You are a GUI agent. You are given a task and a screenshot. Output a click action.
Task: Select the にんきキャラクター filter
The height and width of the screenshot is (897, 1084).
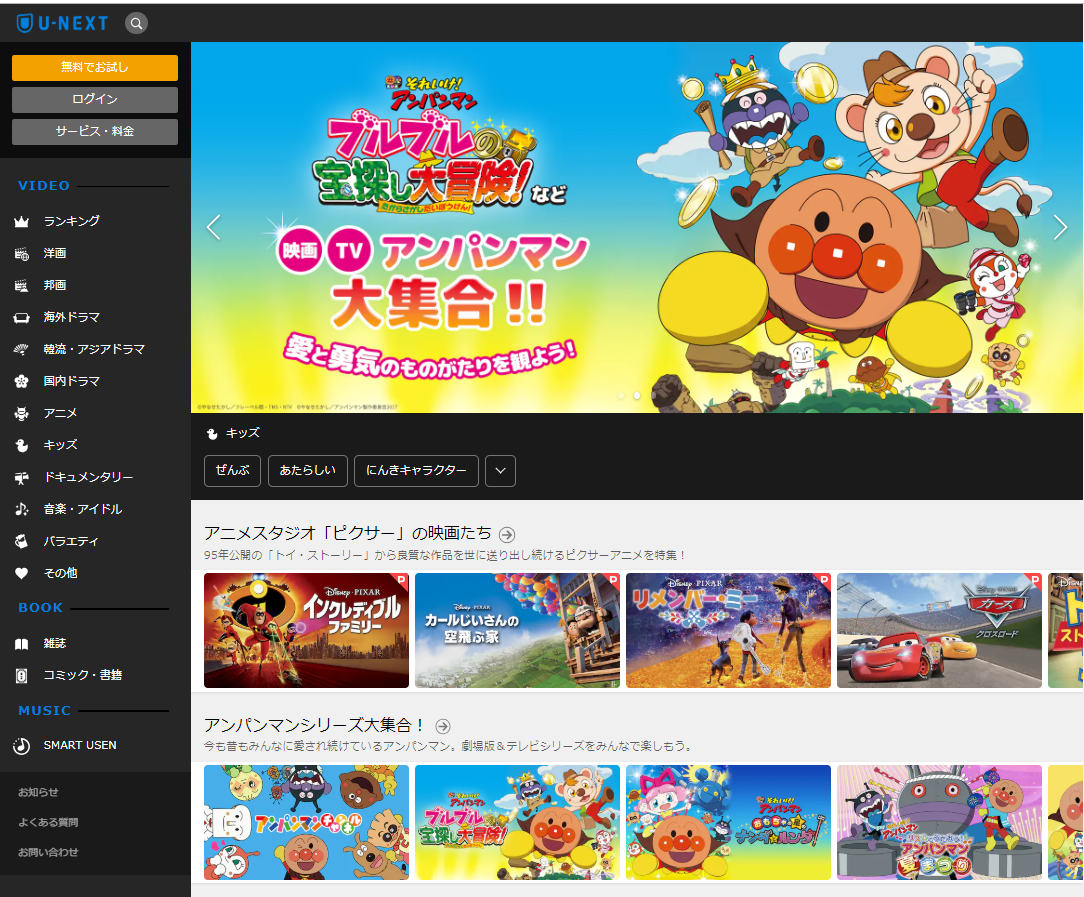416,471
